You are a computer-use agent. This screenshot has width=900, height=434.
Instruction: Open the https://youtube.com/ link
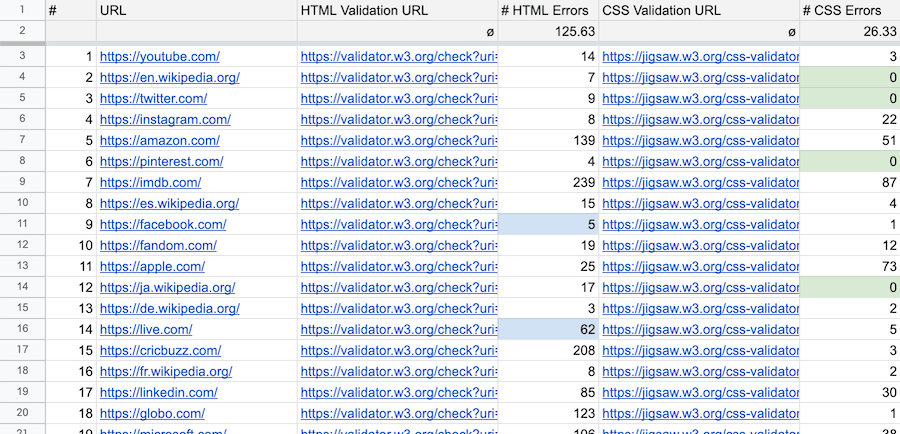(x=160, y=56)
